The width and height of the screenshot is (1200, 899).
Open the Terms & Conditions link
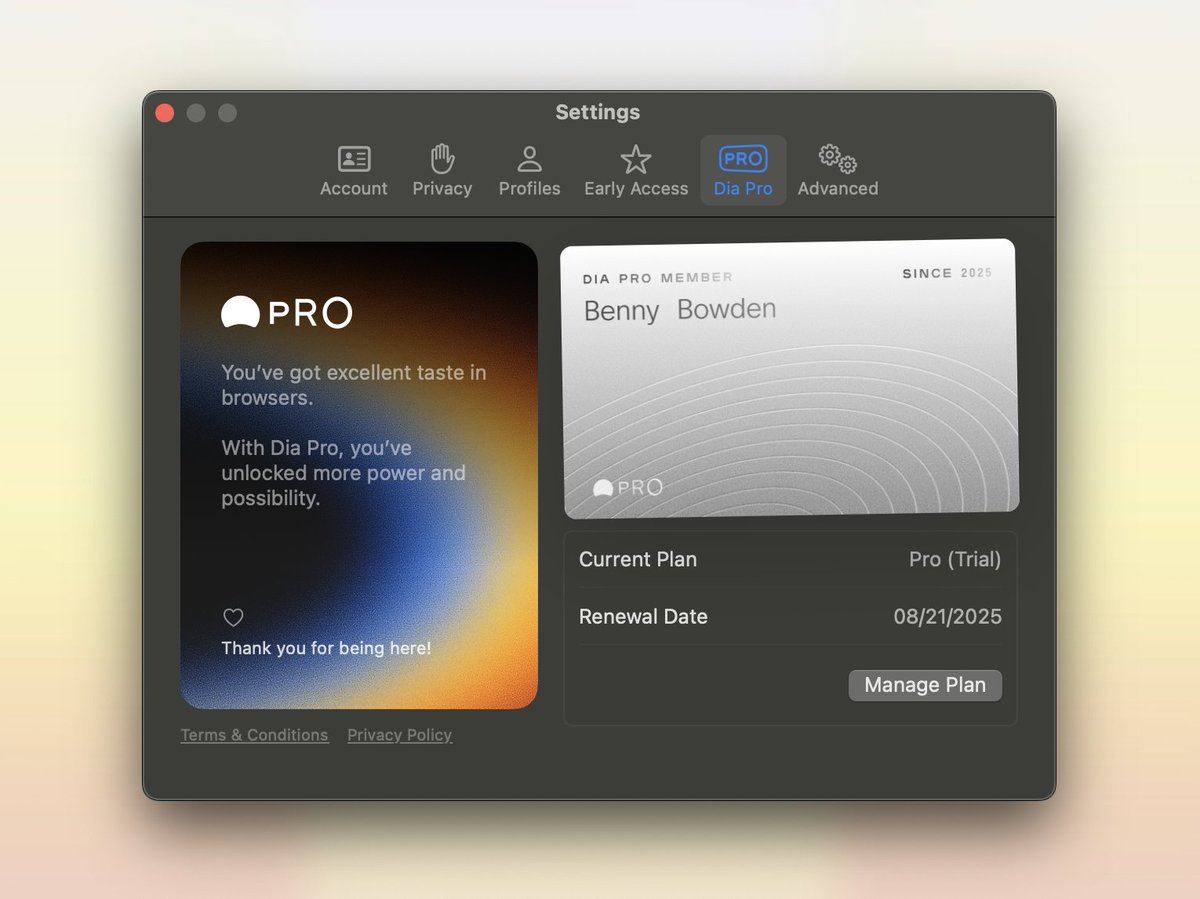tap(254, 735)
